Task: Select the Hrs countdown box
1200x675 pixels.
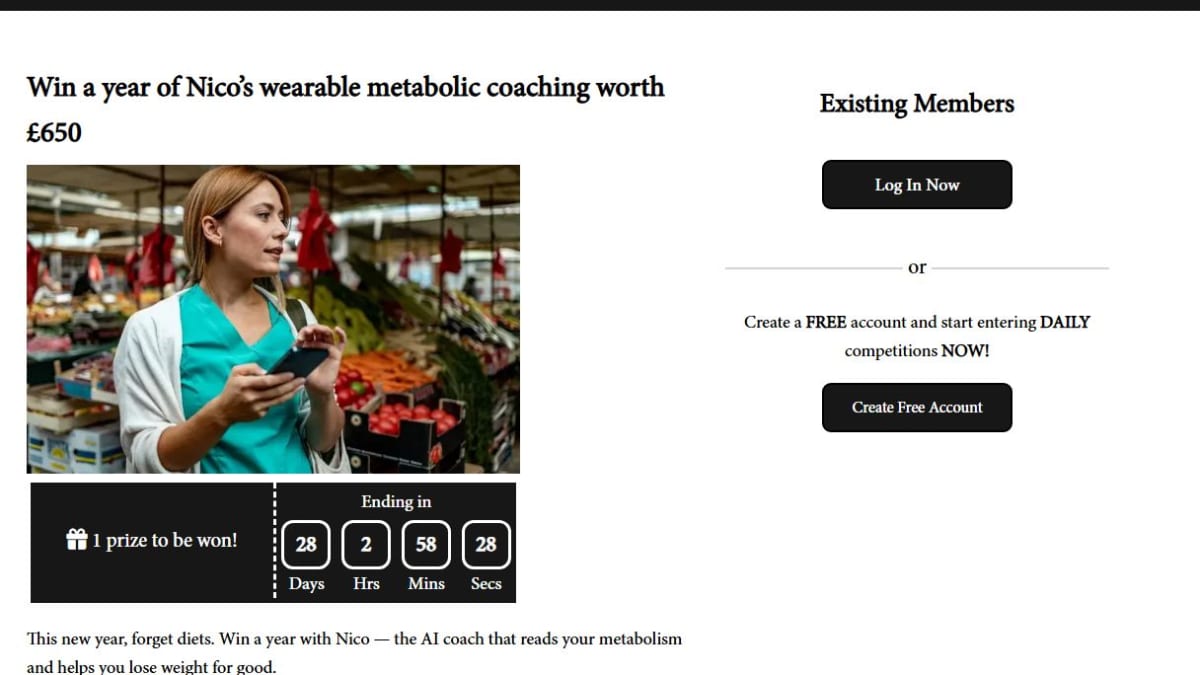Action: coord(366,544)
